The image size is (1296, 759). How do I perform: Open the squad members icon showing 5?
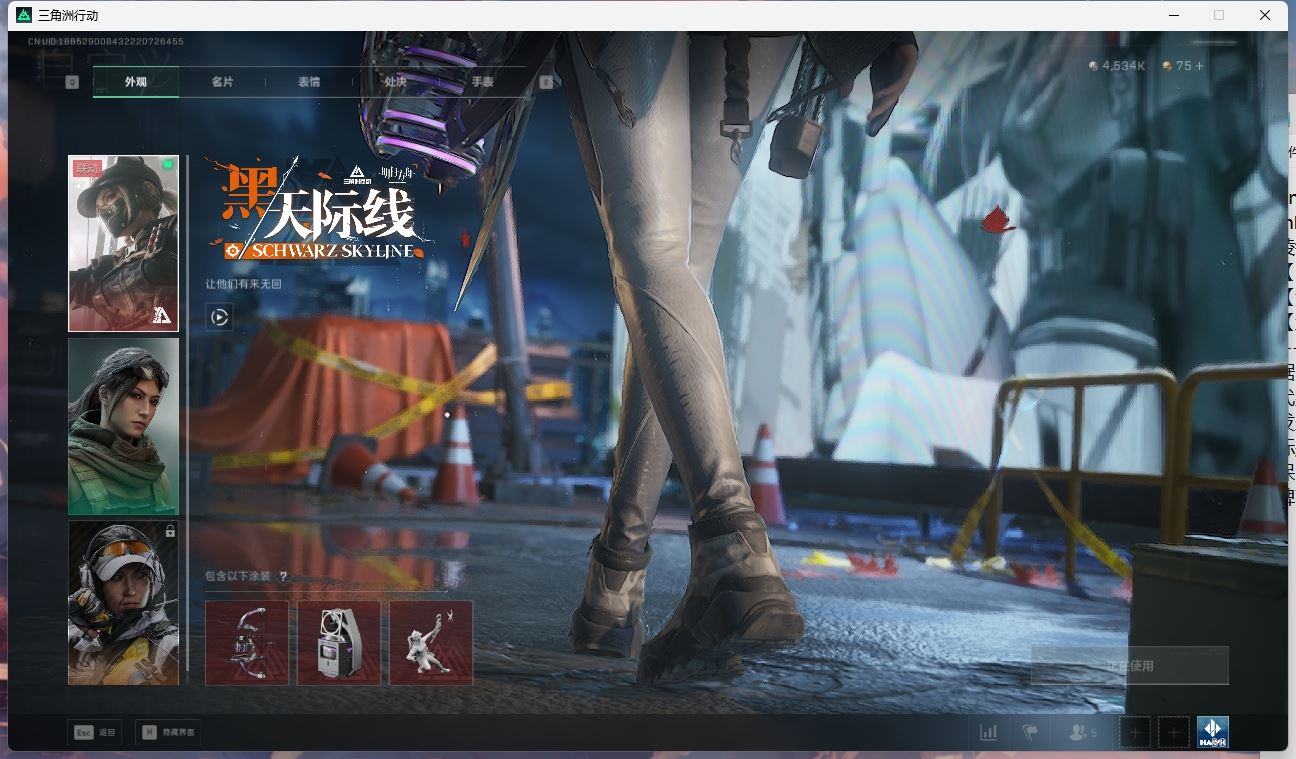(x=1082, y=733)
